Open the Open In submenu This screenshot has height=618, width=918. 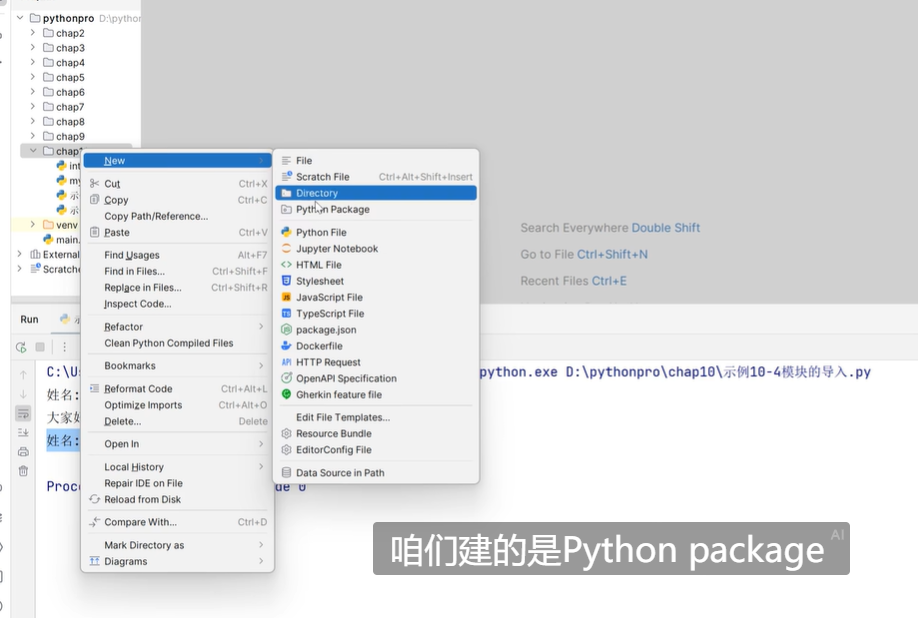click(177, 444)
